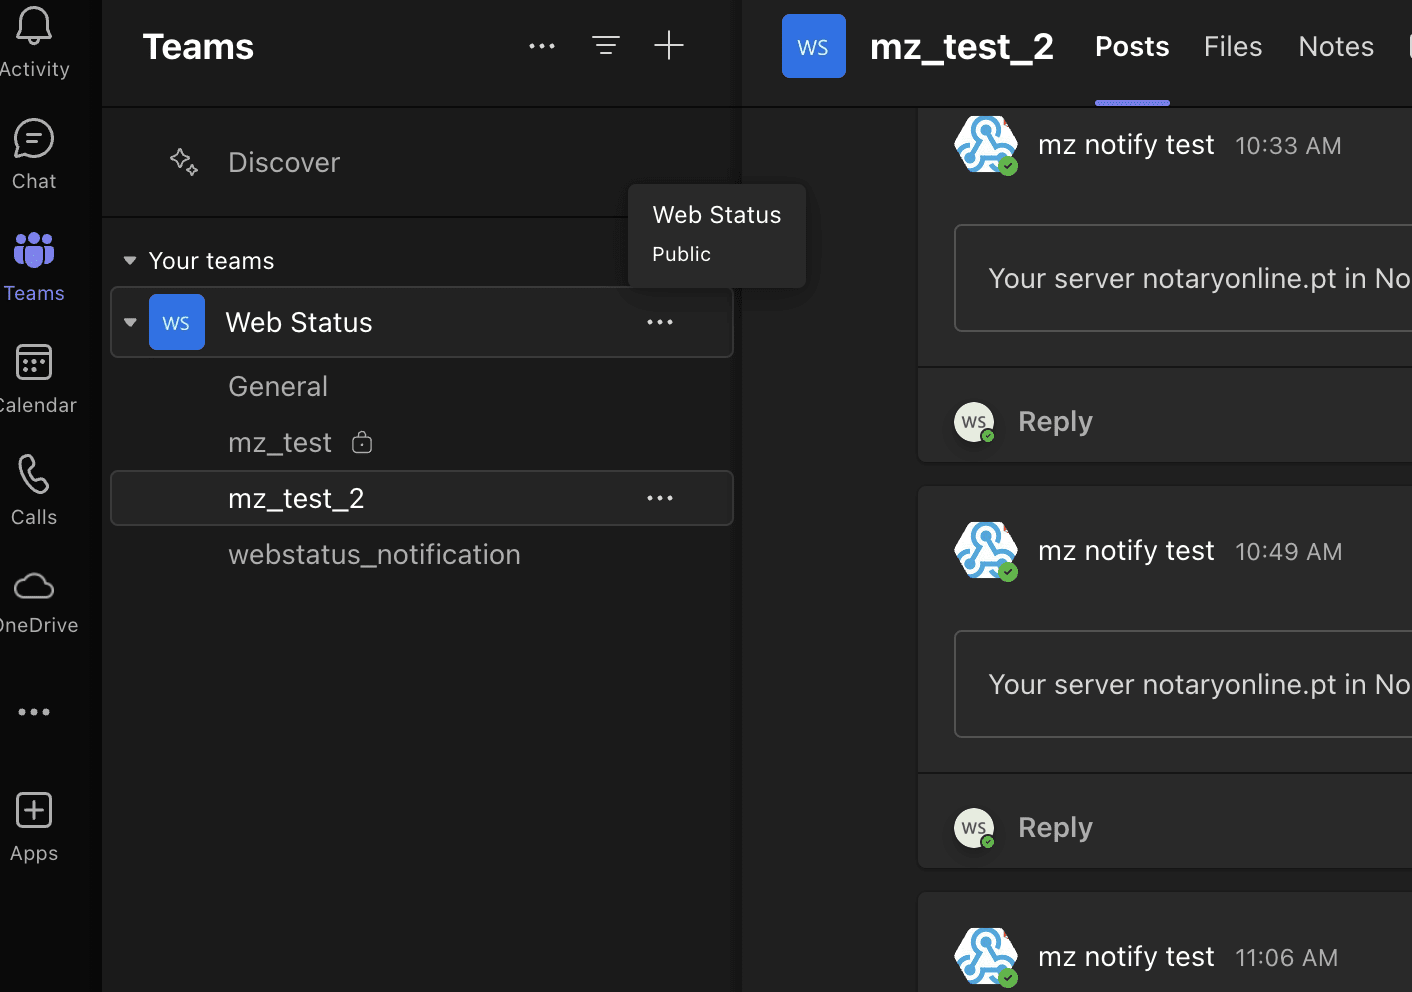1412x992 pixels.
Task: Show more apps via sidebar ellipsis
Action: pos(34,712)
